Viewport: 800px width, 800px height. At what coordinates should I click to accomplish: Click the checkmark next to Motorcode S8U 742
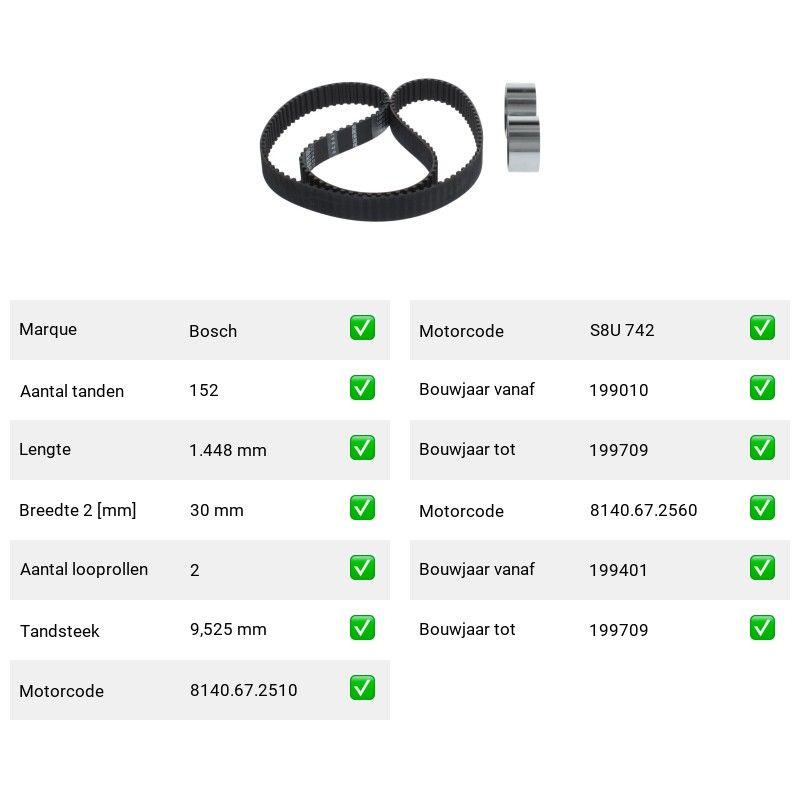(762, 328)
